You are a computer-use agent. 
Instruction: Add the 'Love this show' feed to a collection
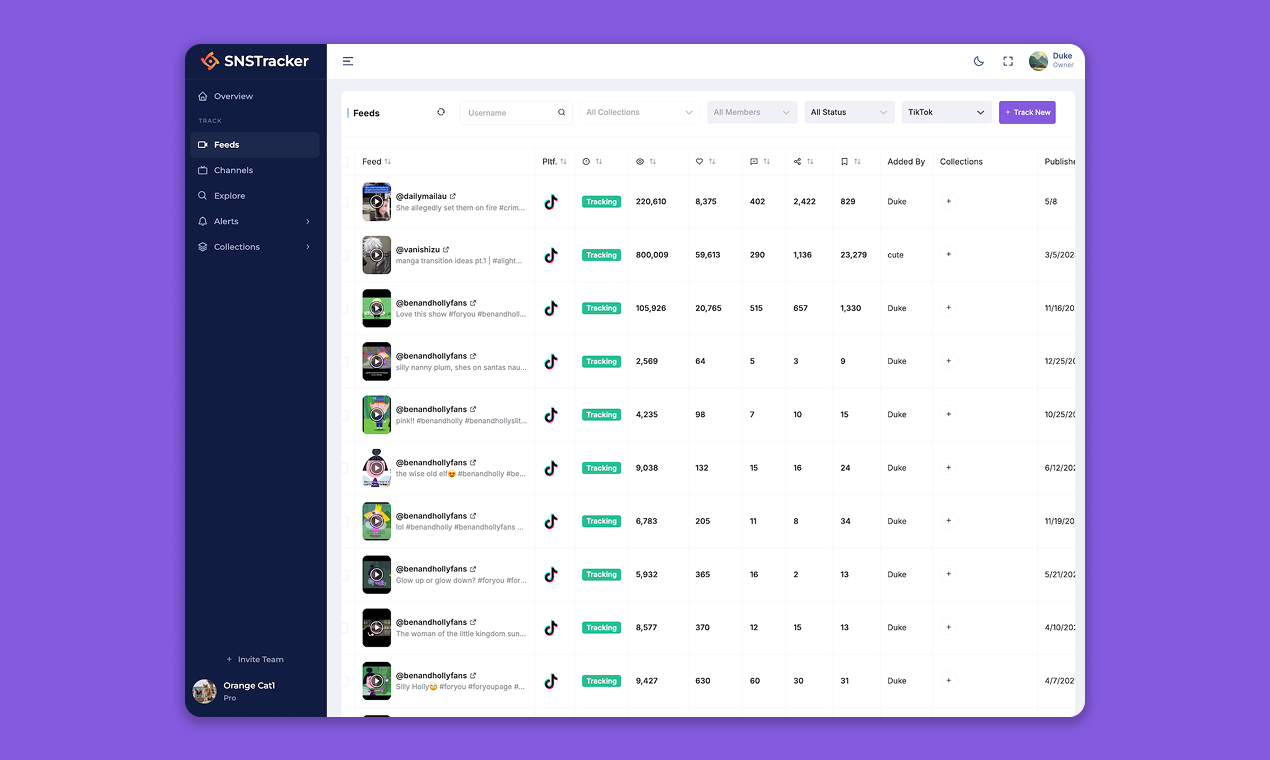tap(949, 308)
